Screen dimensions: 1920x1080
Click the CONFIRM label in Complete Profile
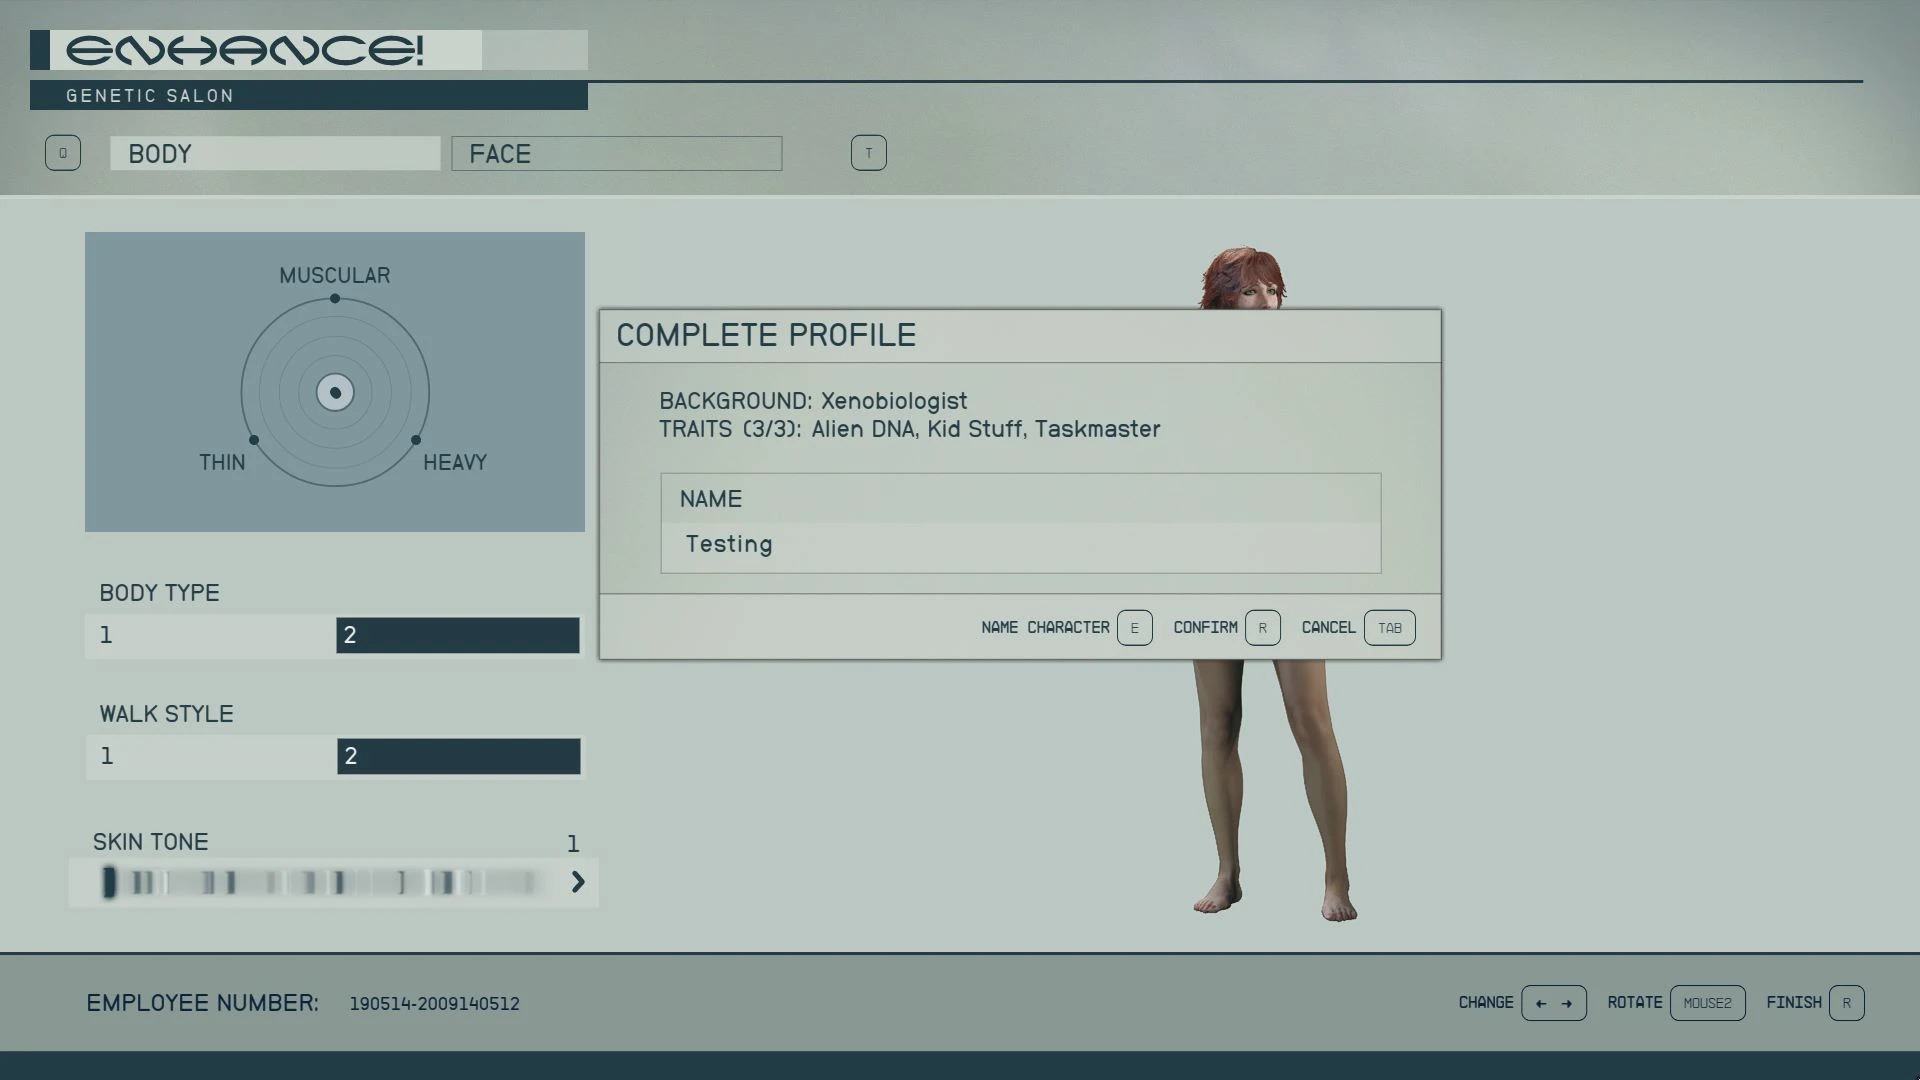(1205, 628)
